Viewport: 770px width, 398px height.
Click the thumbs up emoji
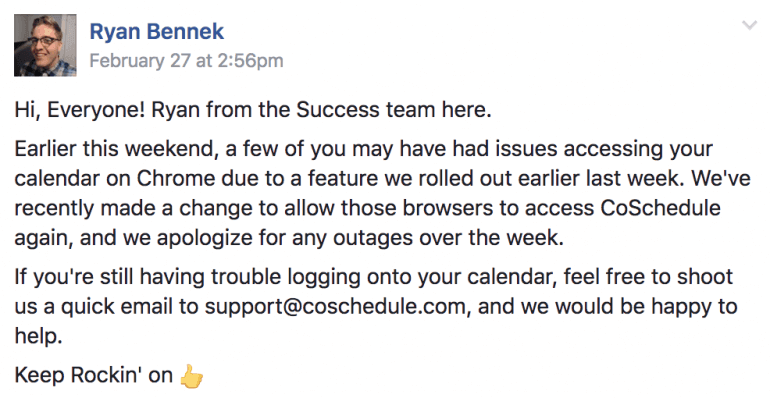pos(191,376)
